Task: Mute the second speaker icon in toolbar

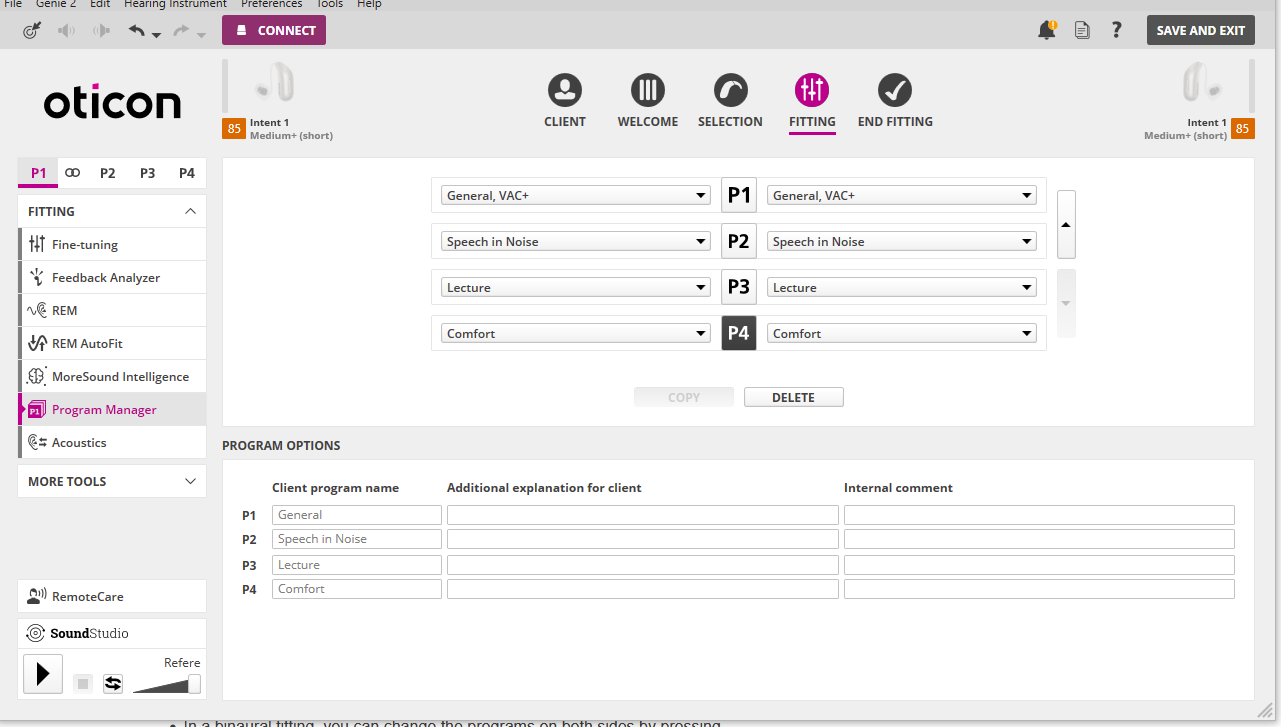Action: tap(101, 31)
